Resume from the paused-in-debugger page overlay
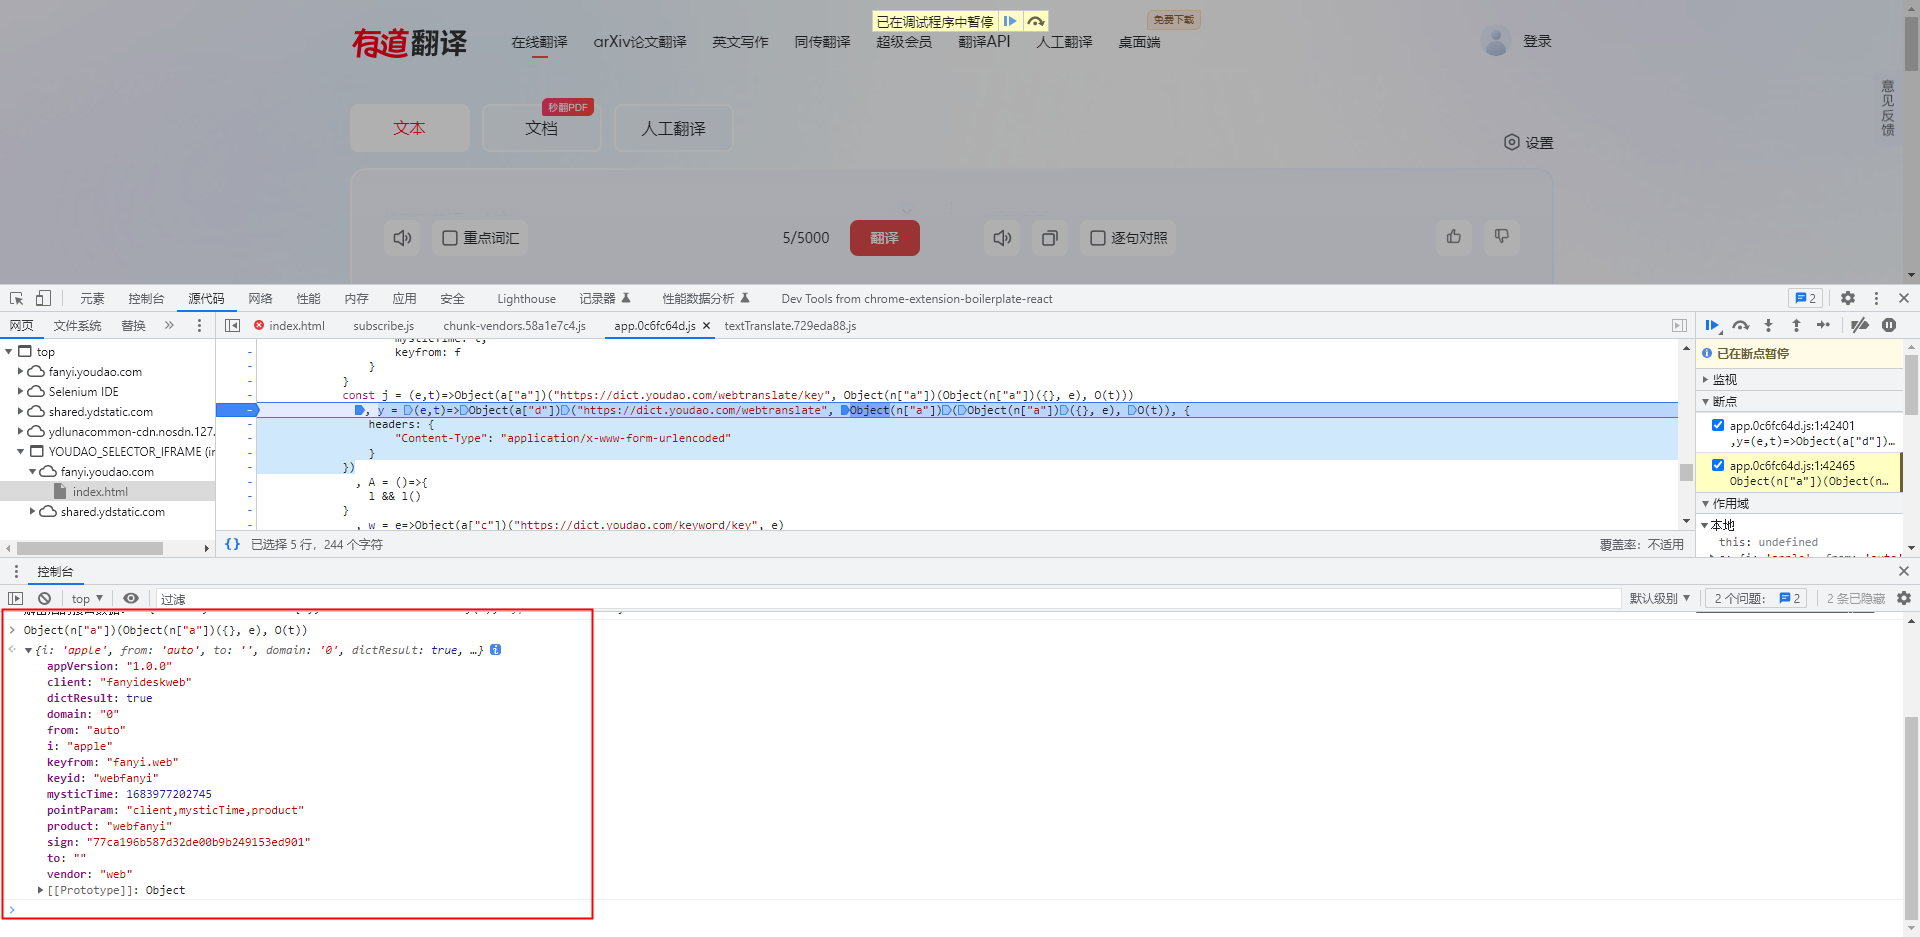Screen dimensions: 1920x937 [1010, 21]
